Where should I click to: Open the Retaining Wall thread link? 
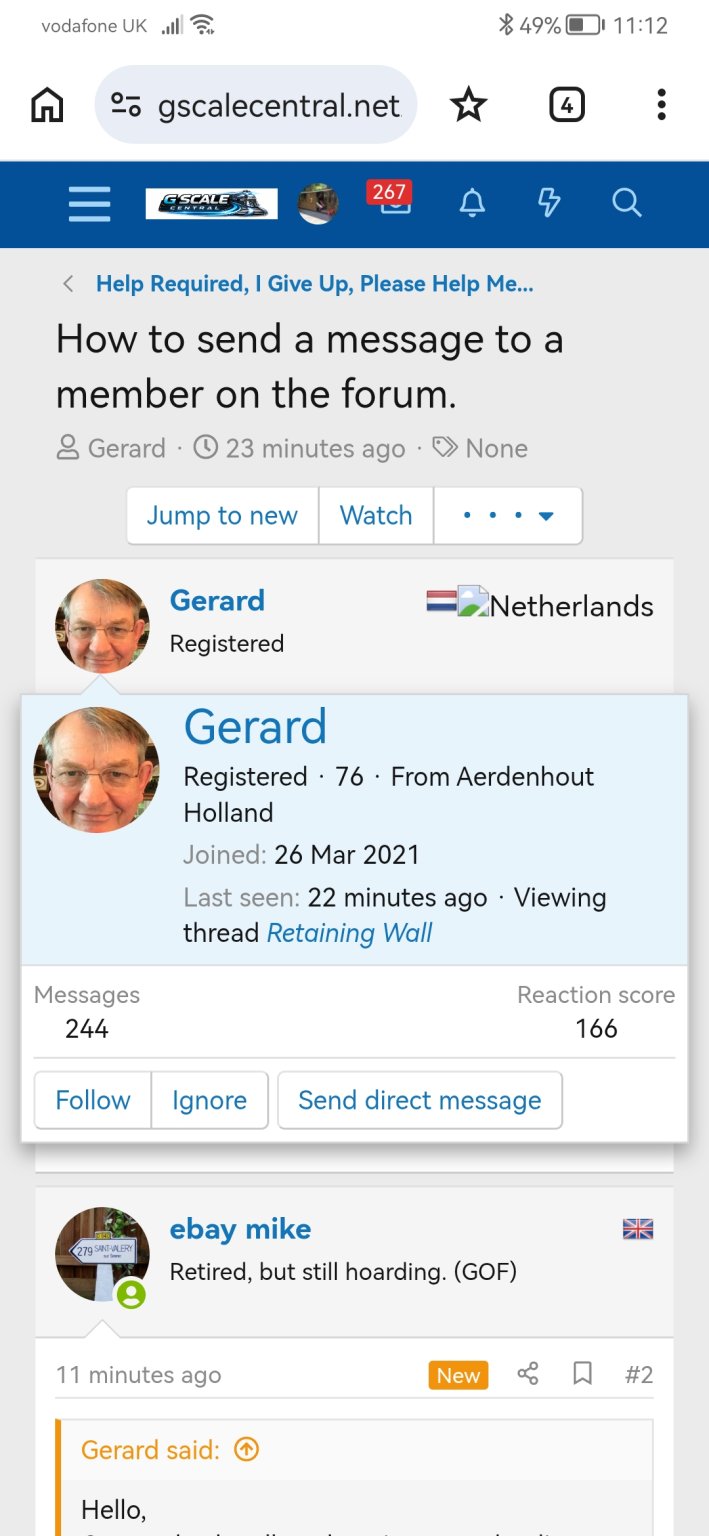coord(349,933)
